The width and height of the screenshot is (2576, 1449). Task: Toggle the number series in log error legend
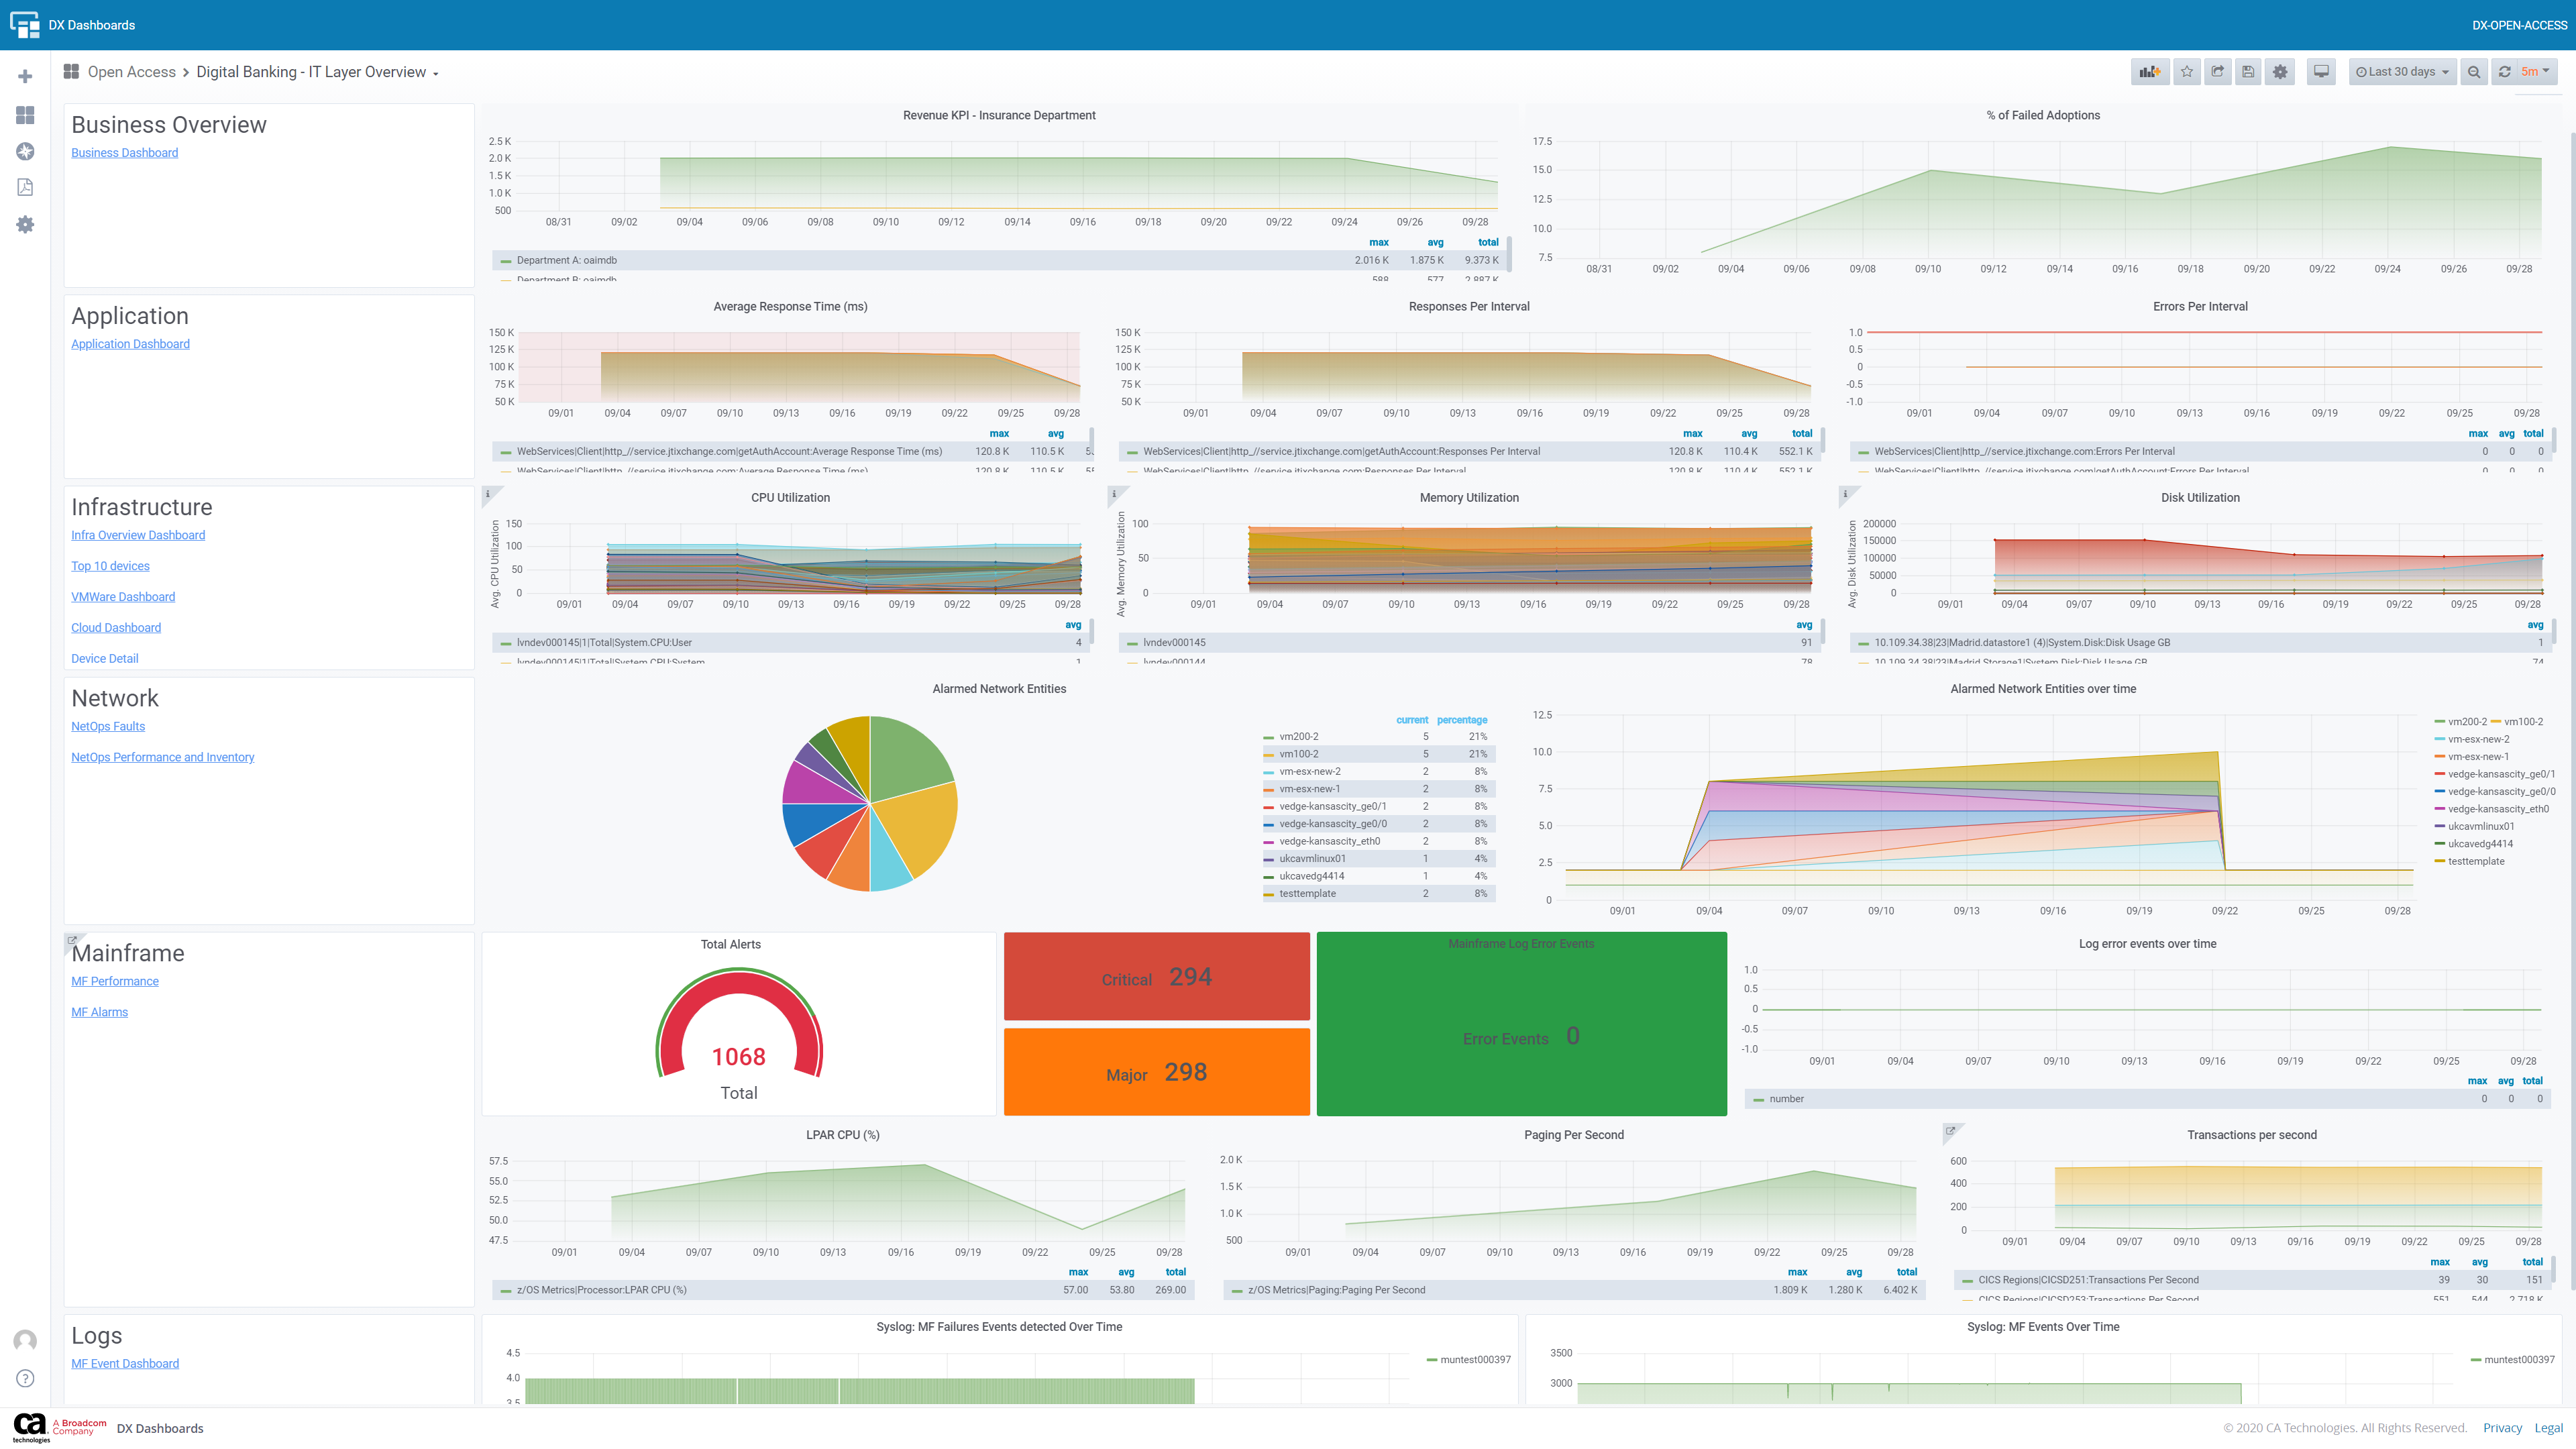tap(1786, 1099)
